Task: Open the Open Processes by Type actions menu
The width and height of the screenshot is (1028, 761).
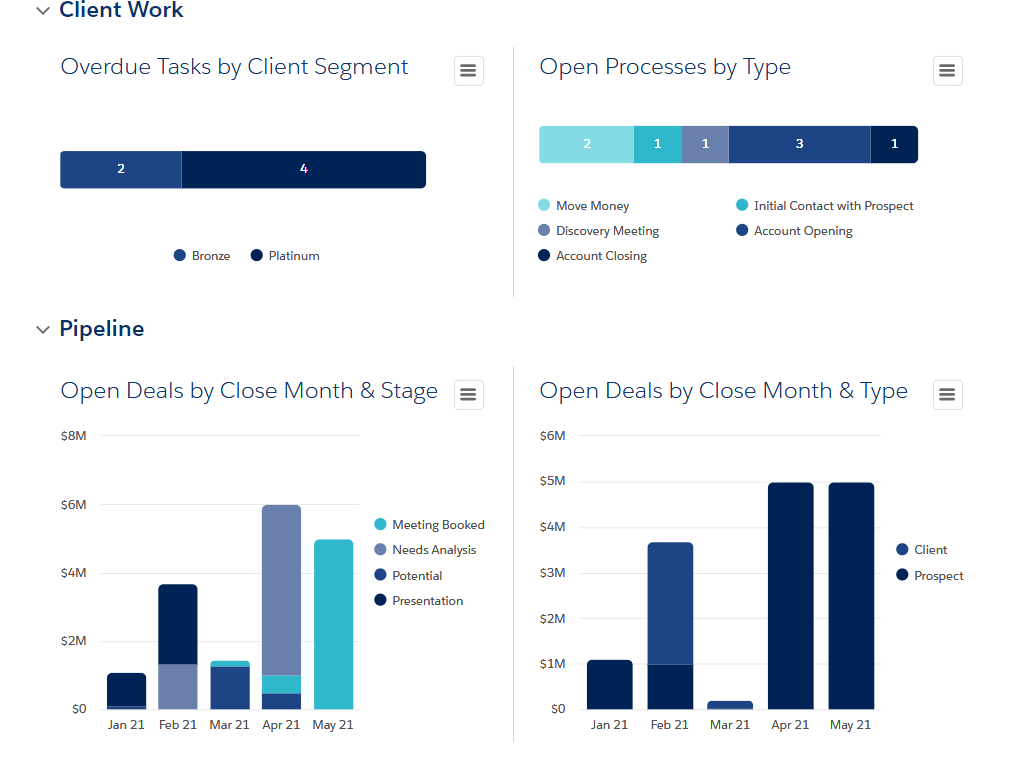Action: (x=947, y=70)
